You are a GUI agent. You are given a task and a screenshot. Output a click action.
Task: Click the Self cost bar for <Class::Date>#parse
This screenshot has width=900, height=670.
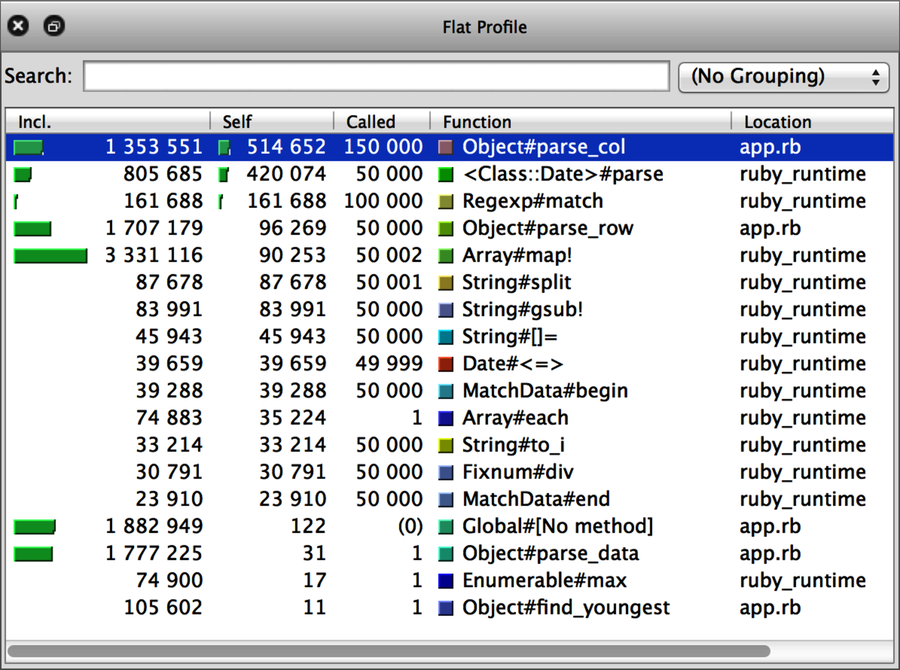223,175
